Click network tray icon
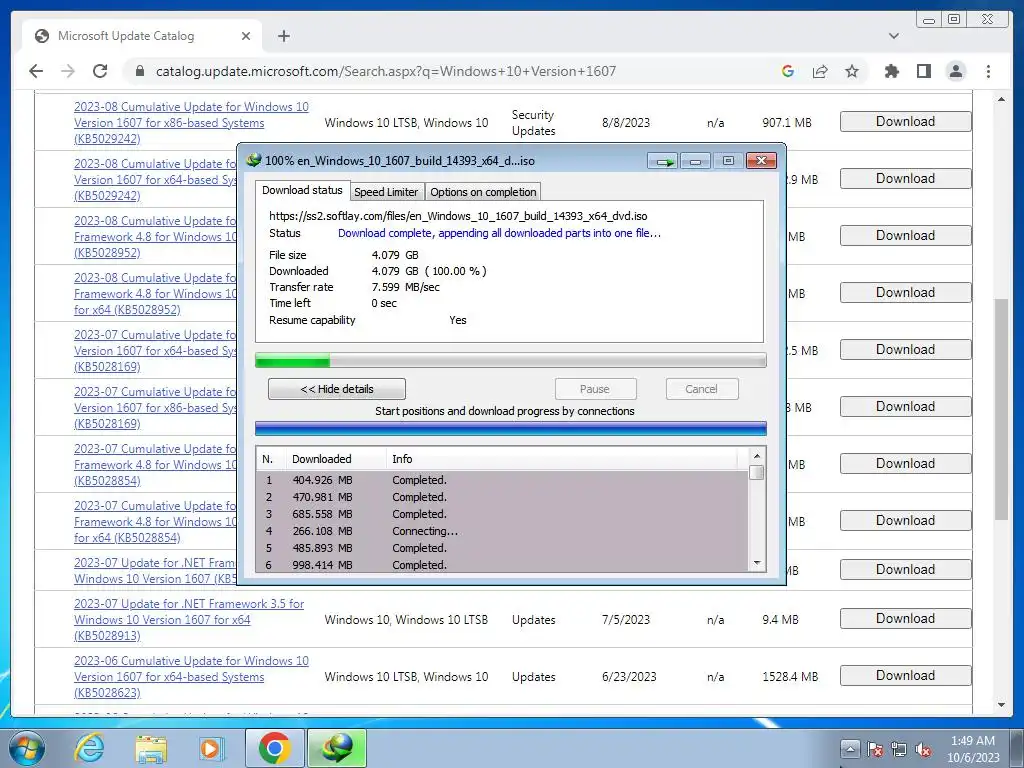This screenshot has width=1024, height=768. tap(899, 749)
